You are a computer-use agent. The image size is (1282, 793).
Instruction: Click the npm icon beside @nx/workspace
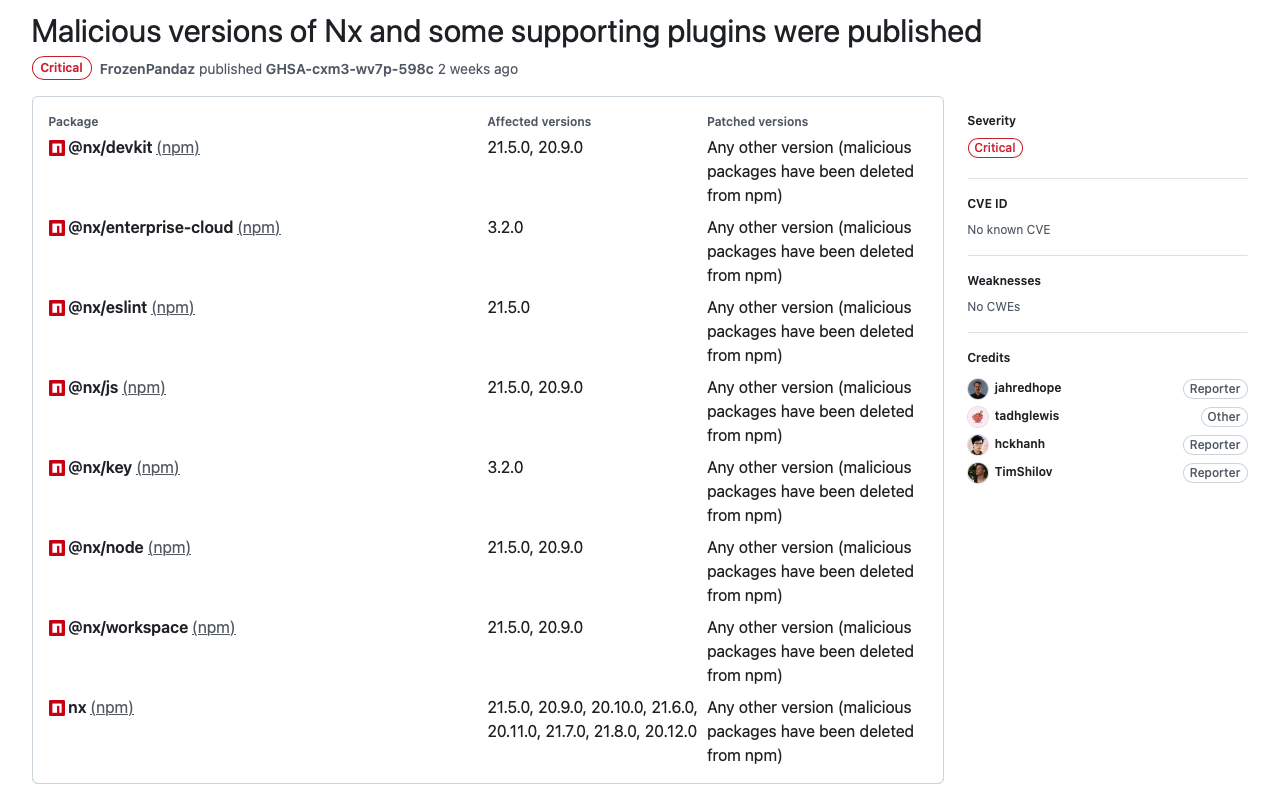click(57, 628)
